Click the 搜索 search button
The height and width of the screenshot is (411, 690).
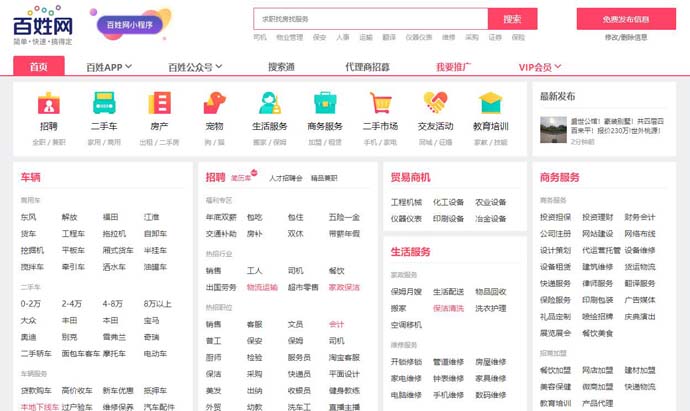click(x=512, y=19)
